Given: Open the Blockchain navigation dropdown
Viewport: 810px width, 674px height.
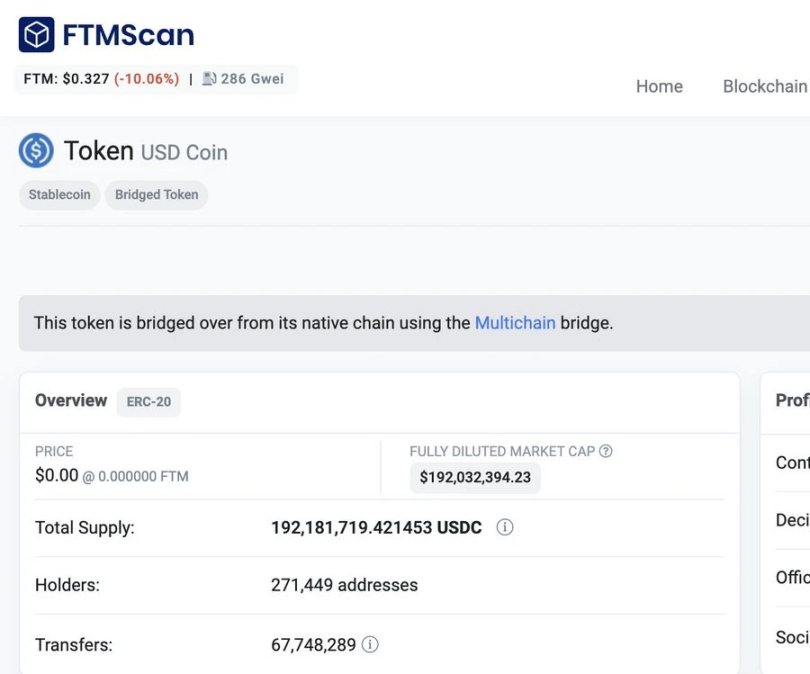Looking at the screenshot, I should 764,87.
